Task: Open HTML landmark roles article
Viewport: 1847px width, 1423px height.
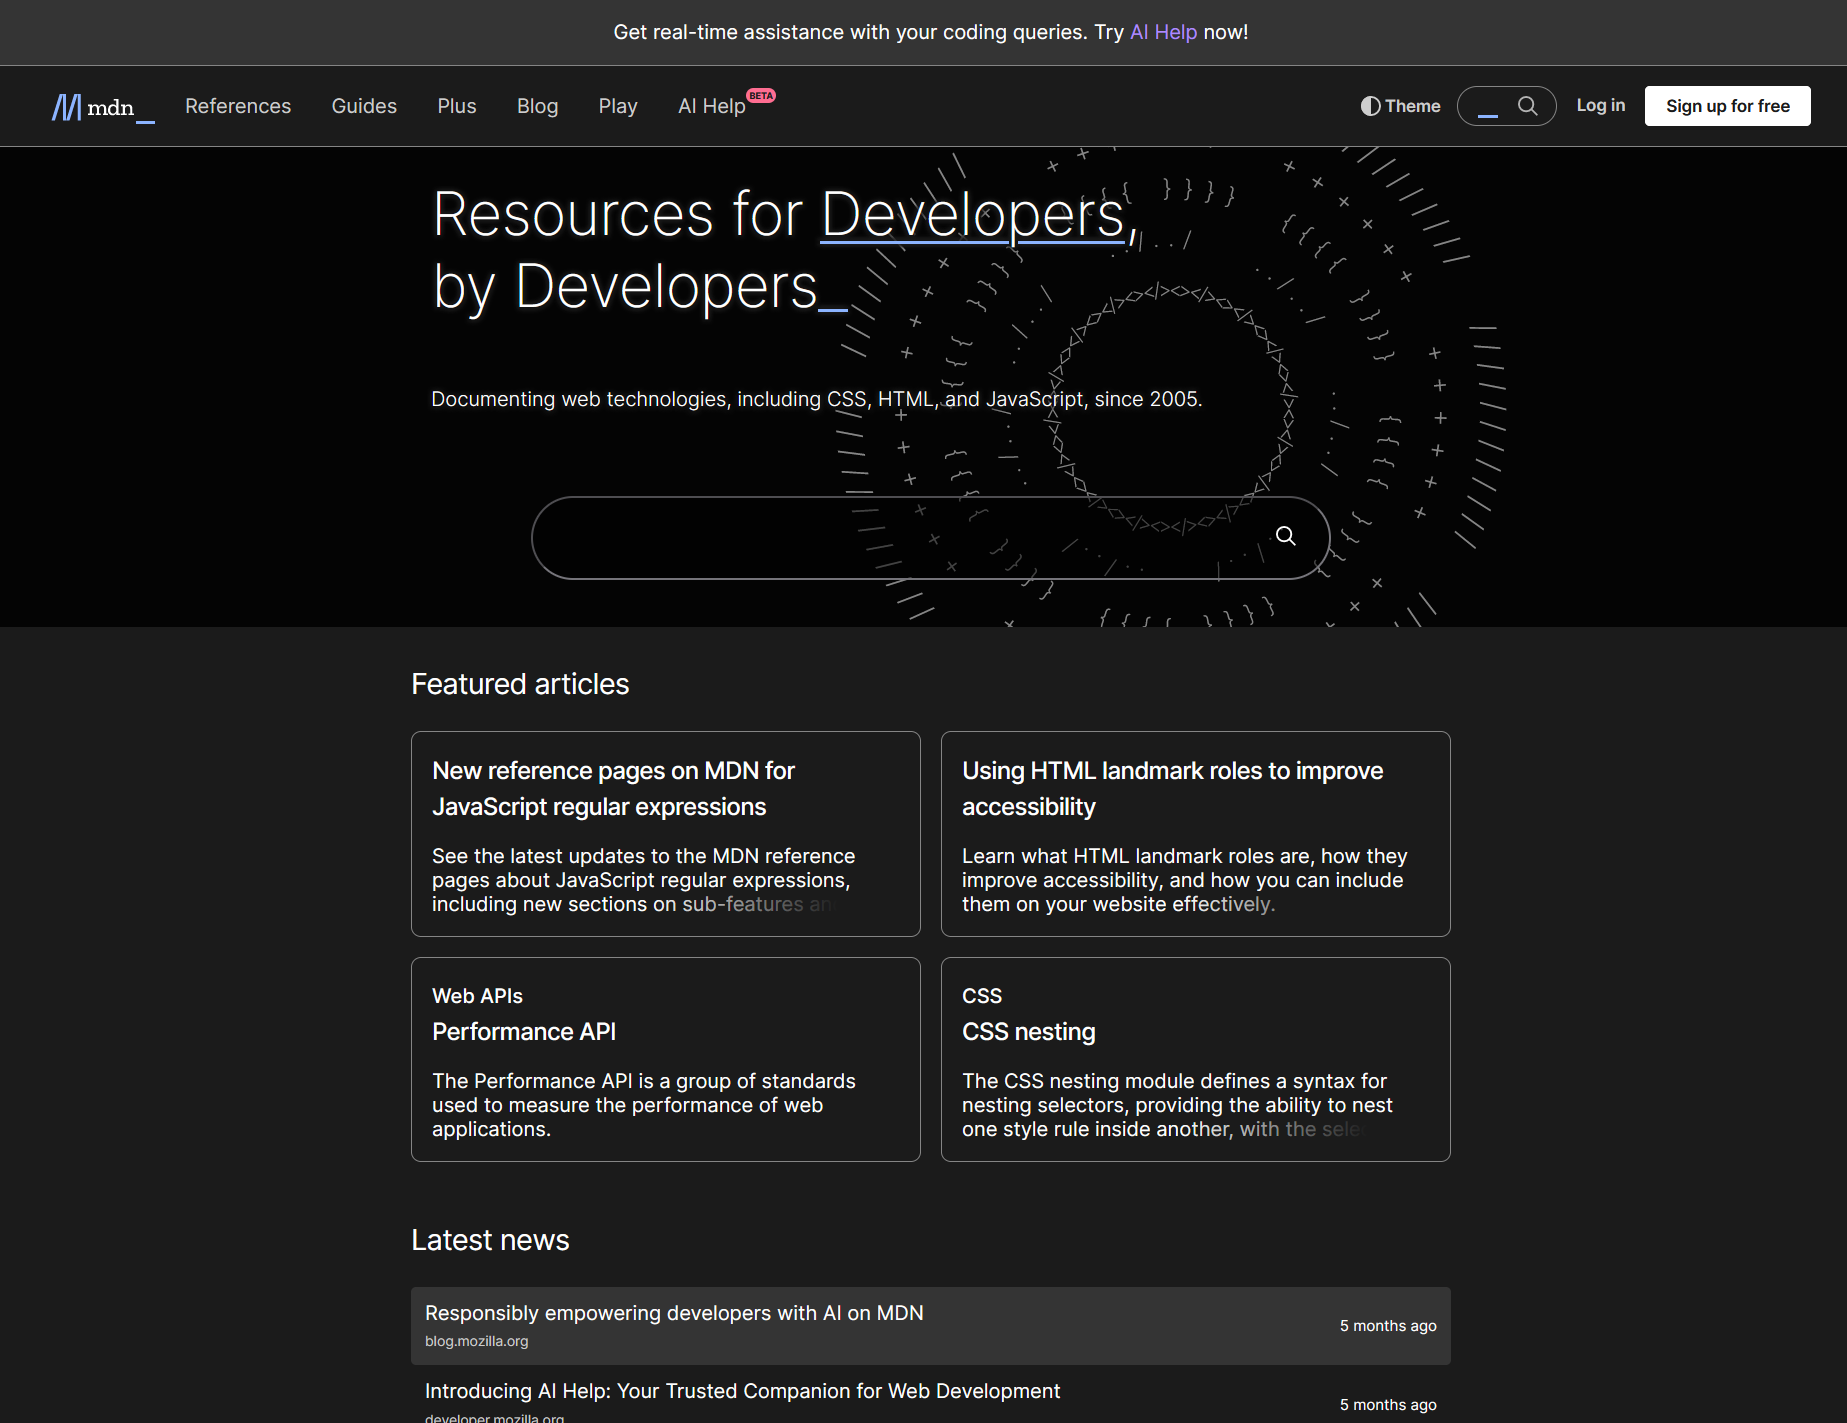Action: tap(1172, 789)
